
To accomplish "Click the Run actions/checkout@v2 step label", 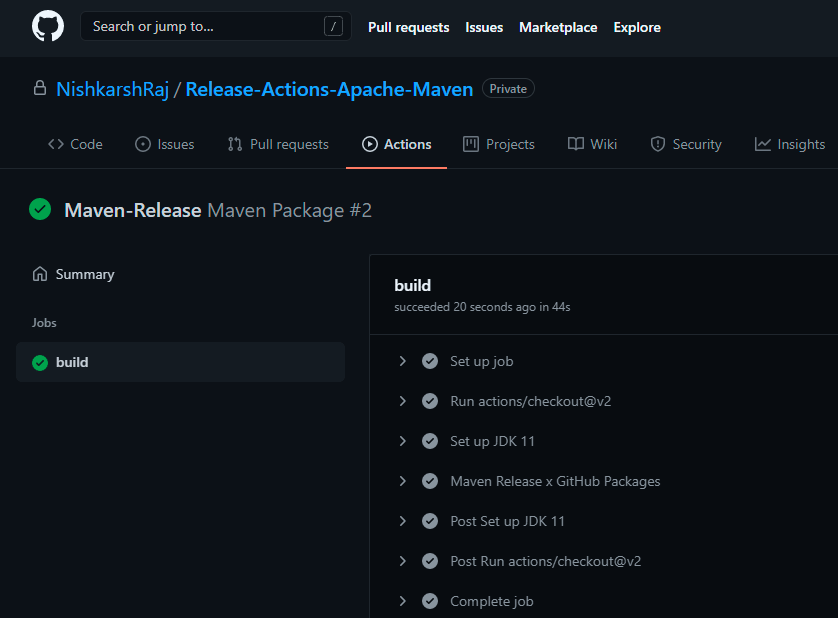I will tap(530, 401).
